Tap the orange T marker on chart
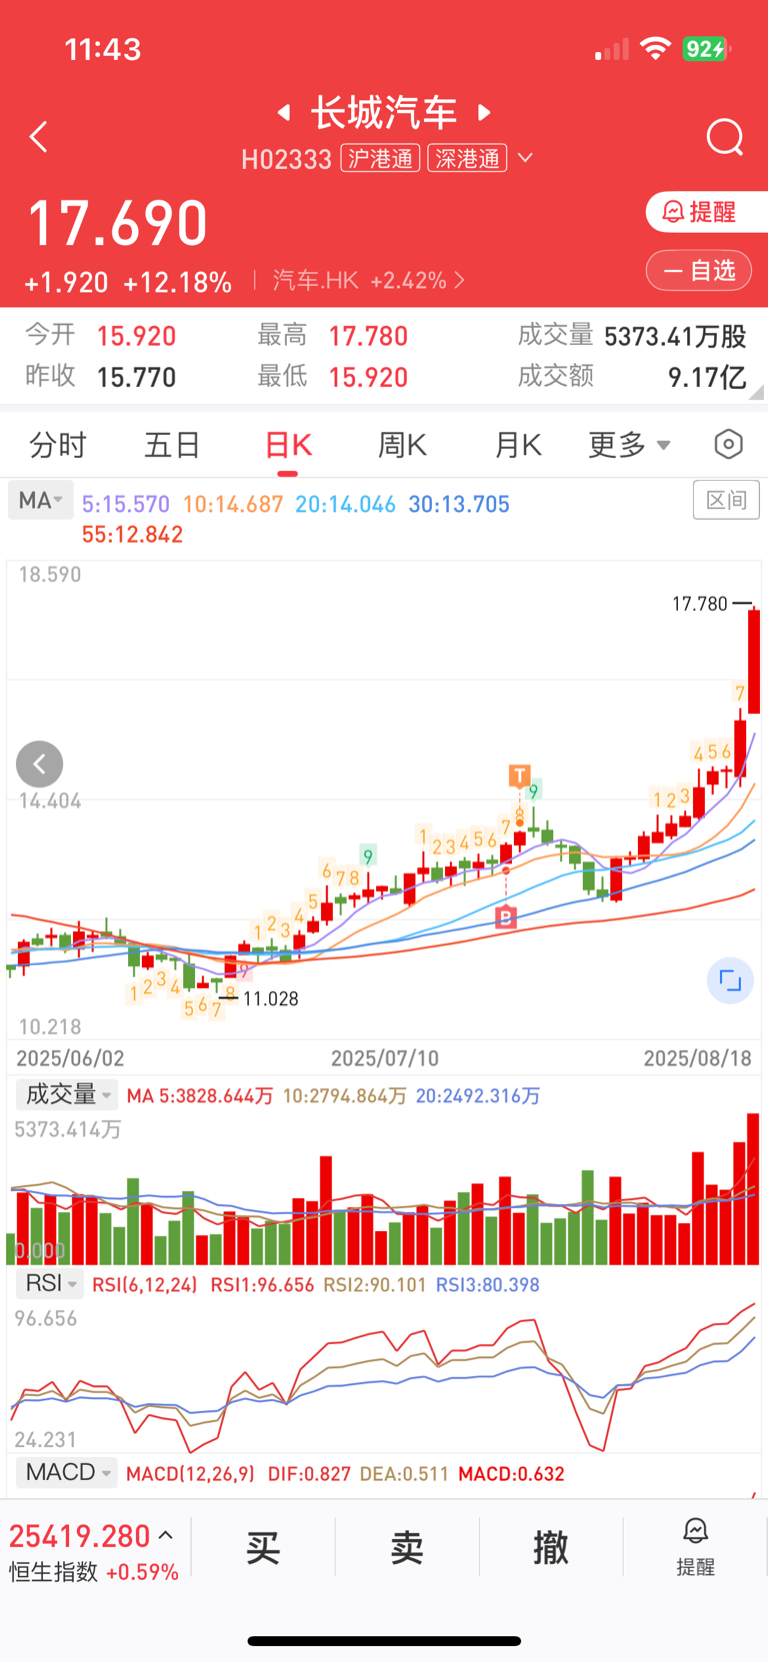Image resolution: width=768 pixels, height=1663 pixels. pos(519,775)
